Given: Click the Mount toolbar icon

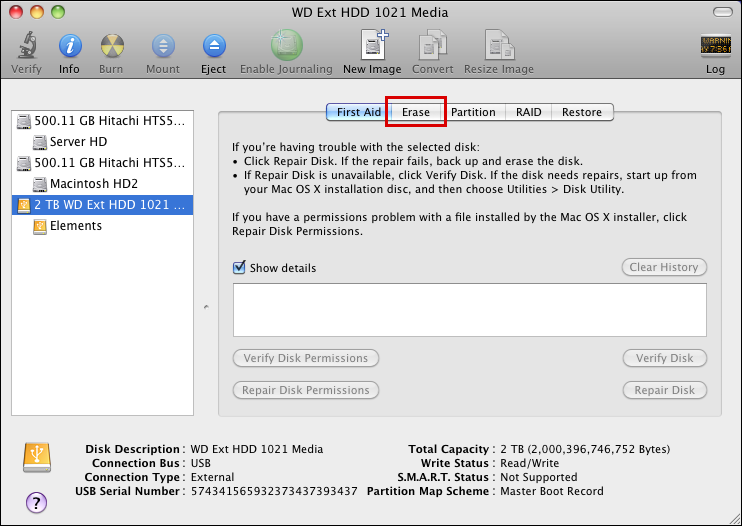Looking at the screenshot, I should pyautogui.click(x=163, y=46).
